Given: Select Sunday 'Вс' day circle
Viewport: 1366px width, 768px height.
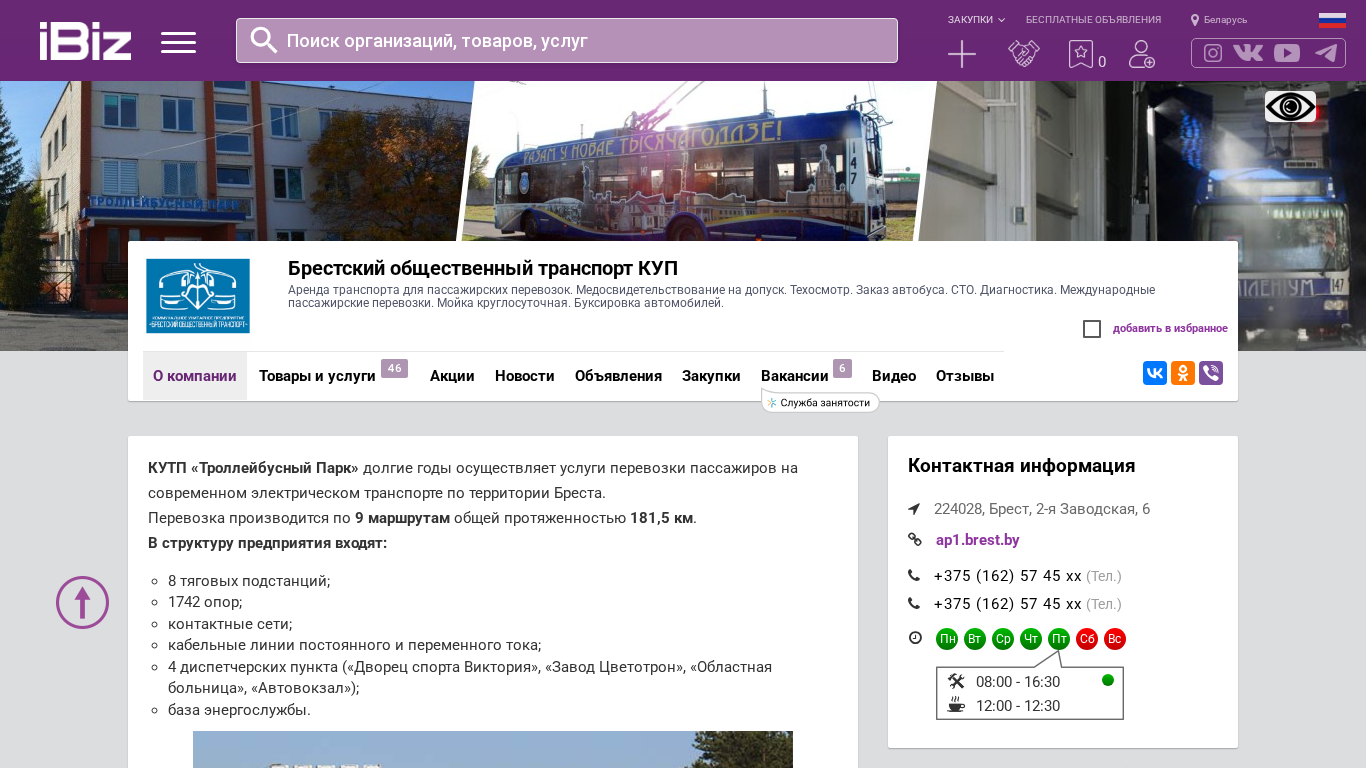Looking at the screenshot, I should tap(1115, 639).
